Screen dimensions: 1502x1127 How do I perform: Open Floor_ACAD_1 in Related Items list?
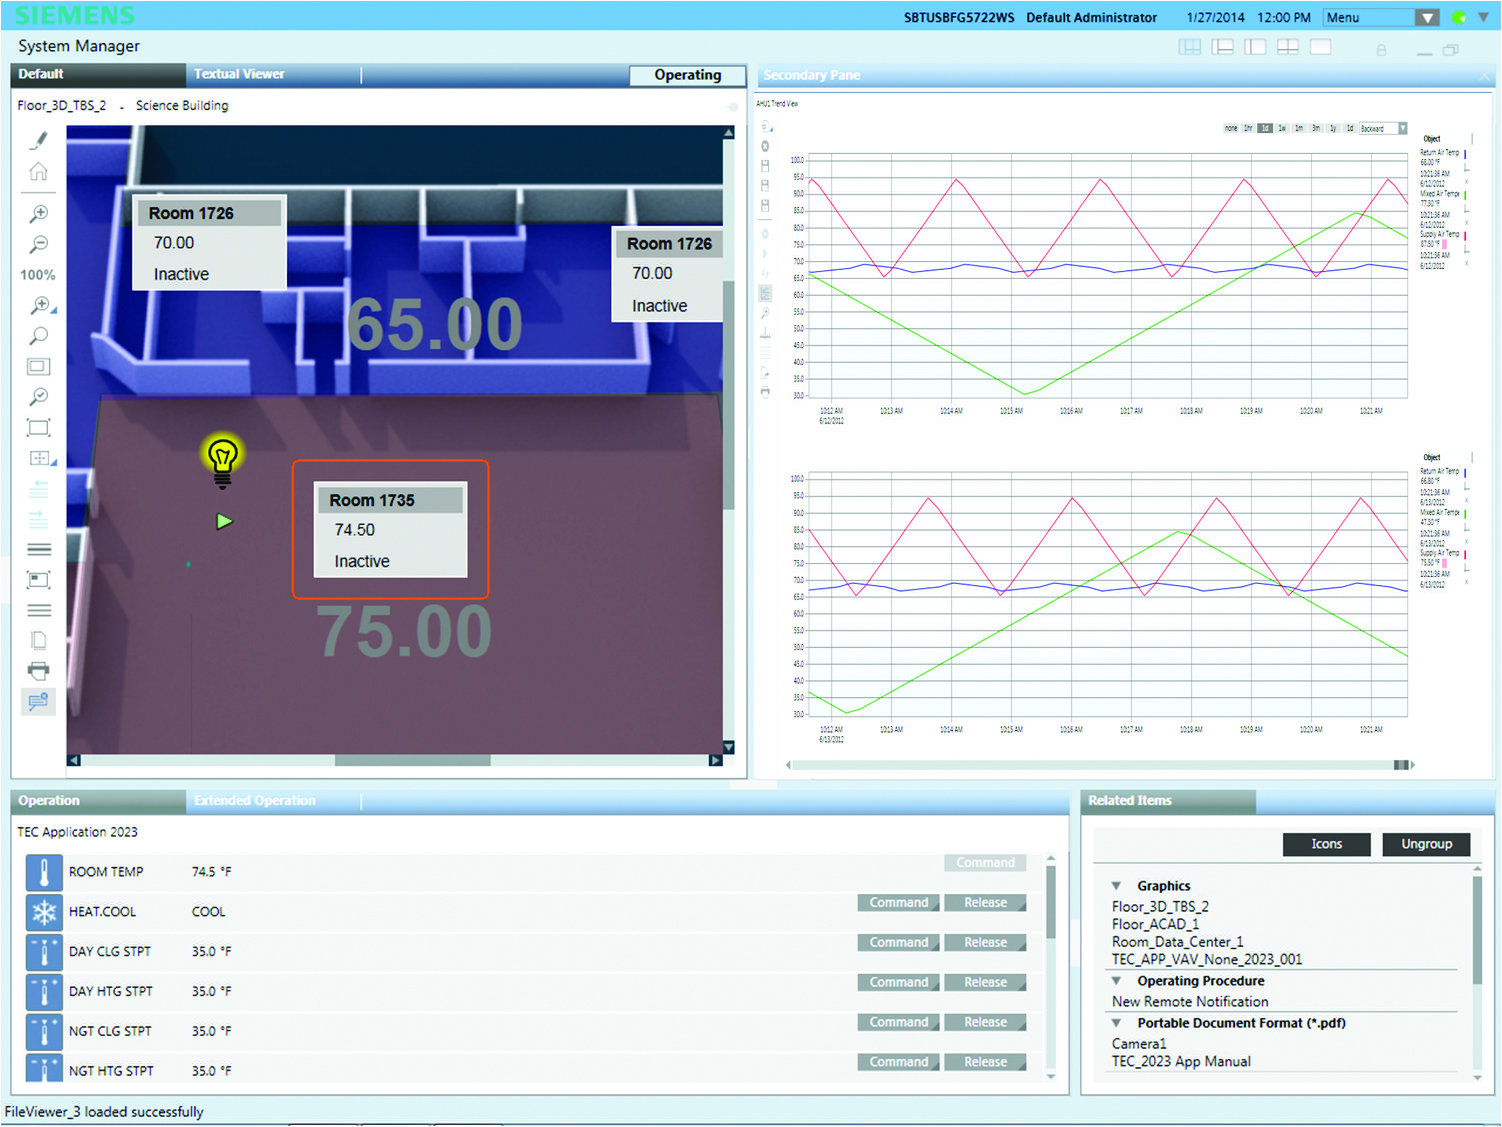(1154, 924)
